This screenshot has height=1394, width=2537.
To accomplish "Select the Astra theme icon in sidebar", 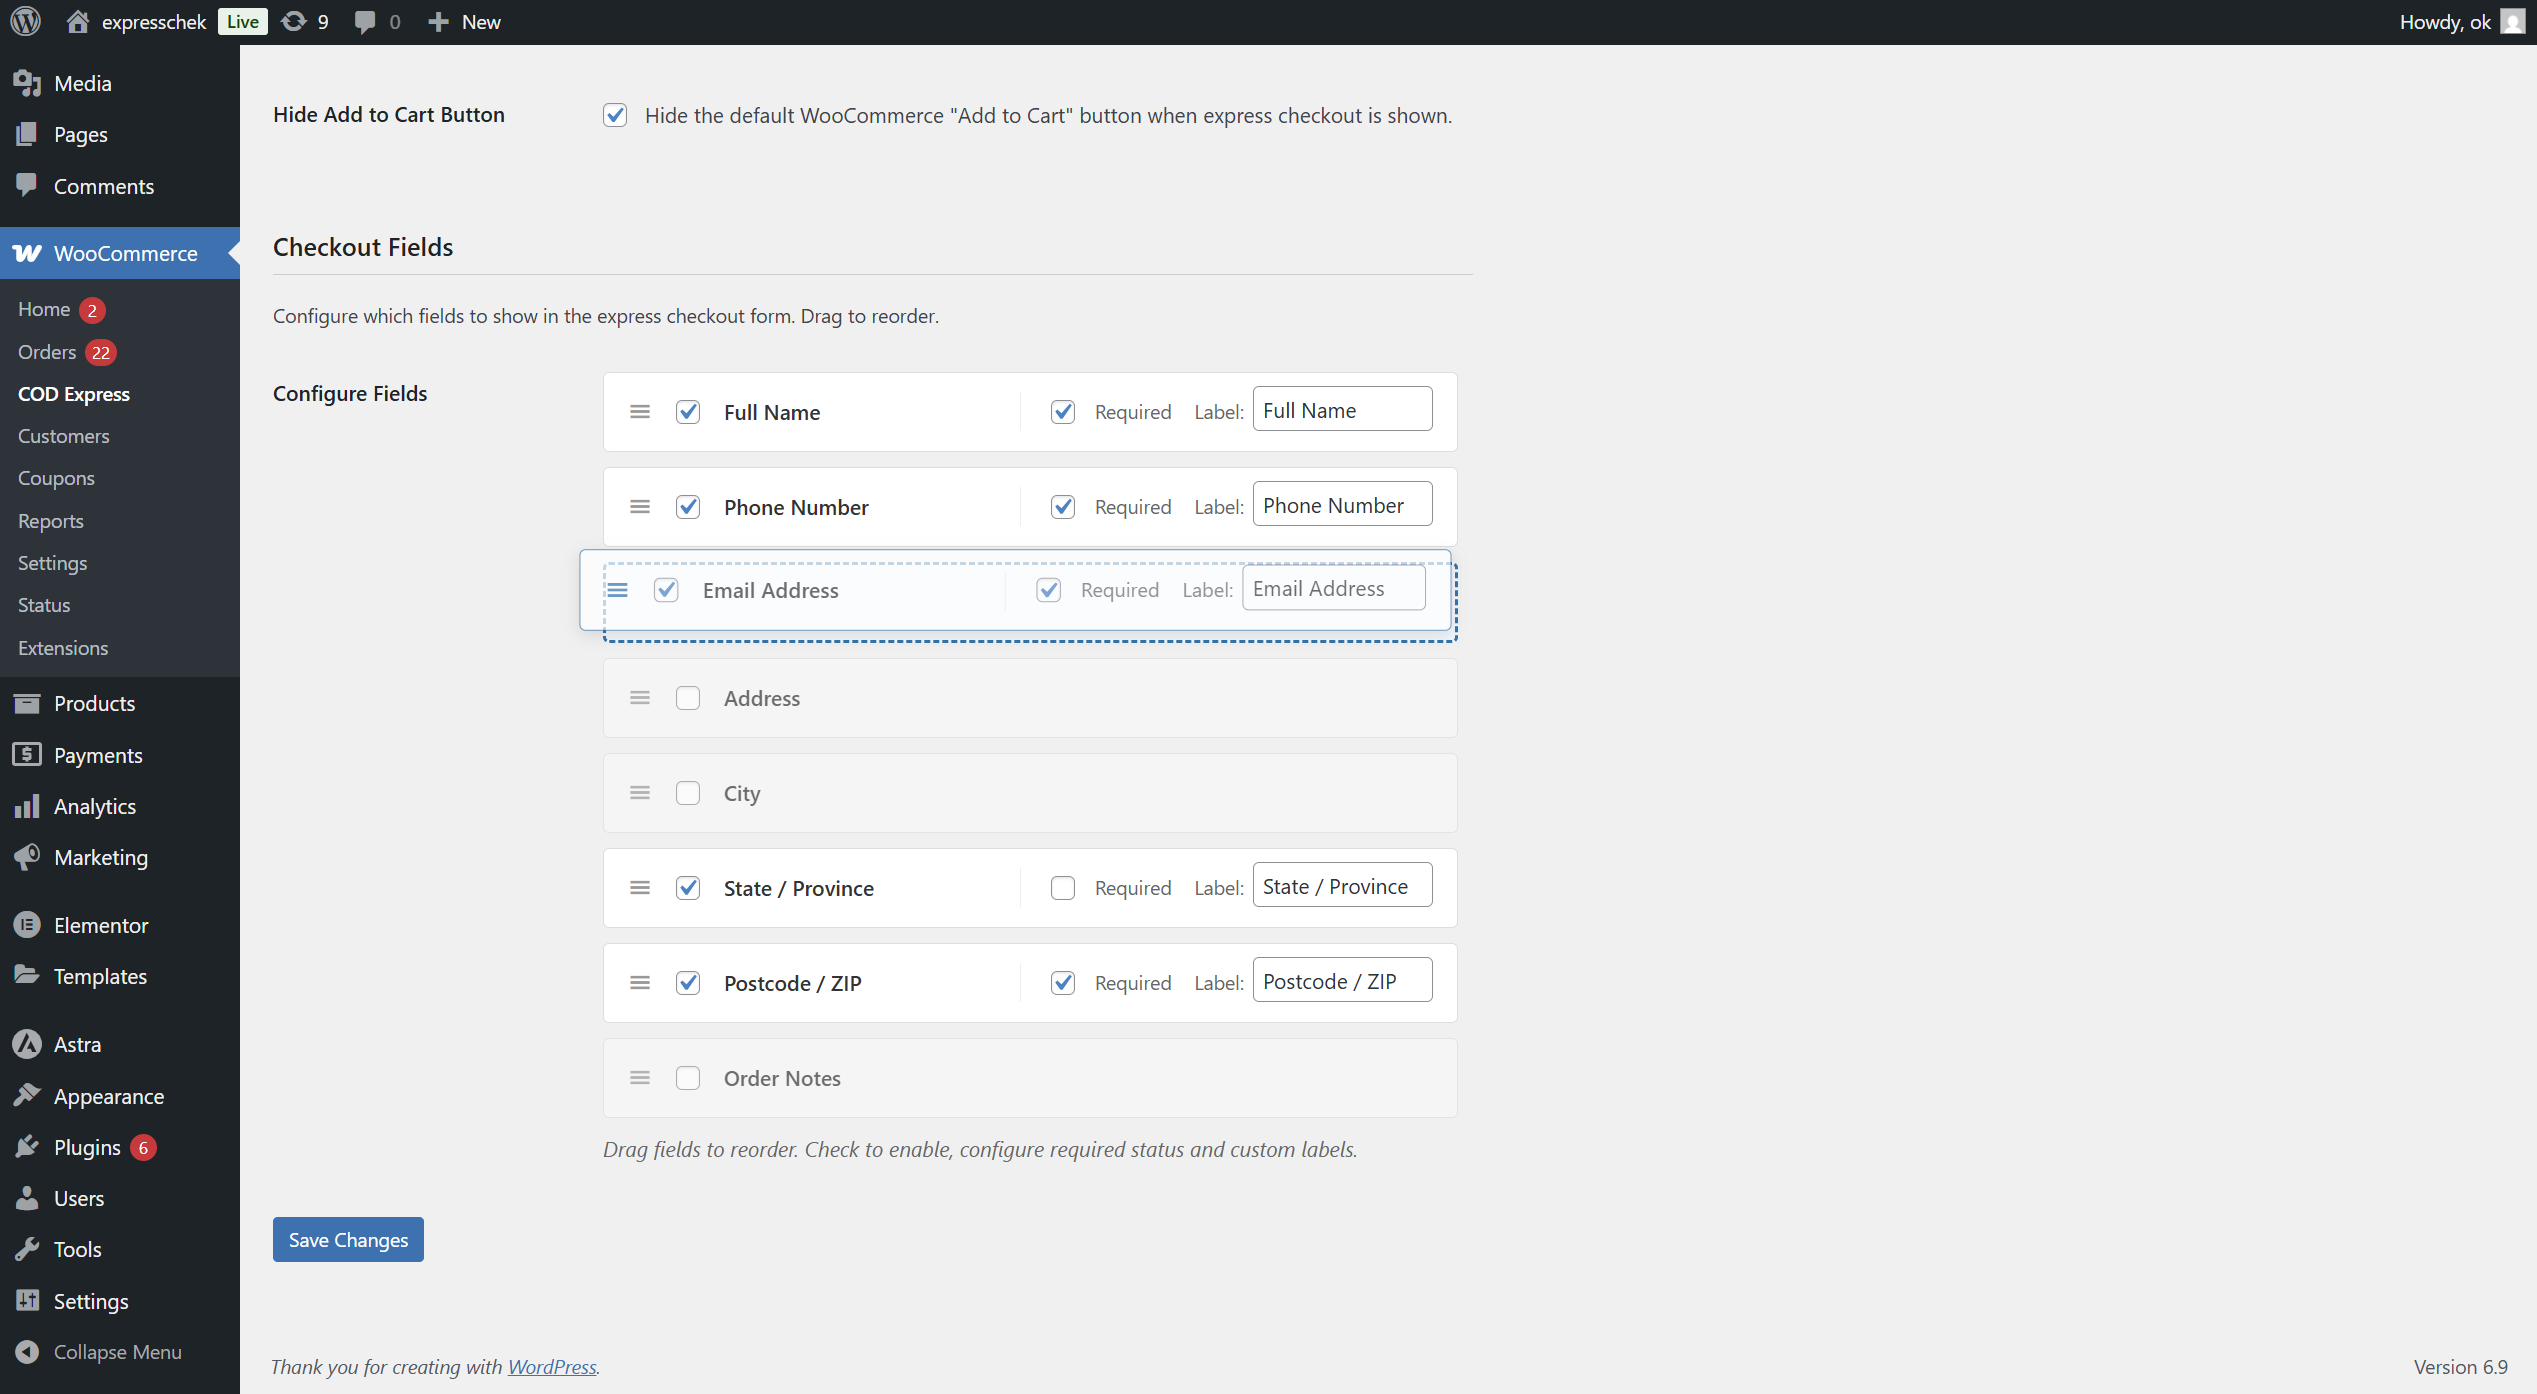I will [27, 1044].
